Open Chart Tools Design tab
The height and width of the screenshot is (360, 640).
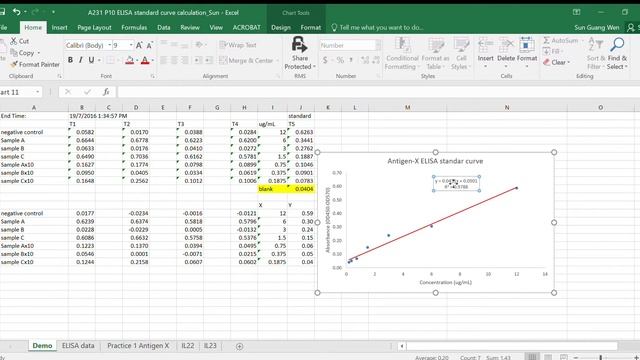click(281, 27)
